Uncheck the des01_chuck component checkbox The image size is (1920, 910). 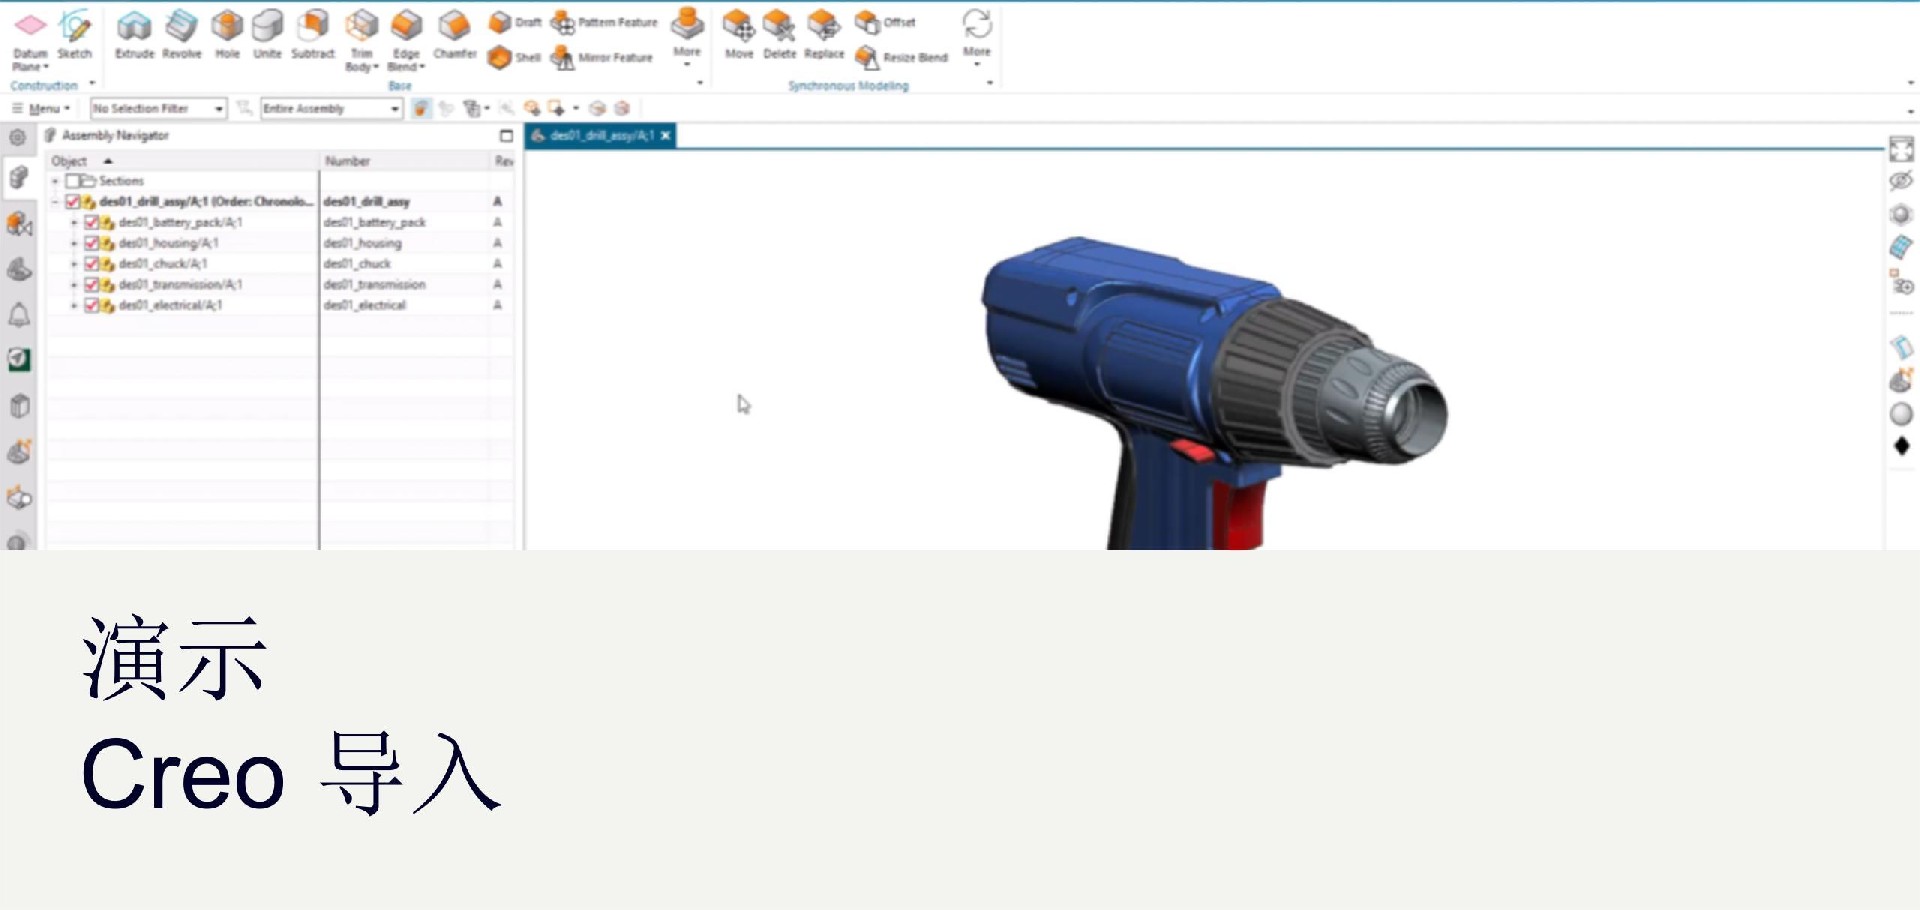pyautogui.click(x=92, y=264)
